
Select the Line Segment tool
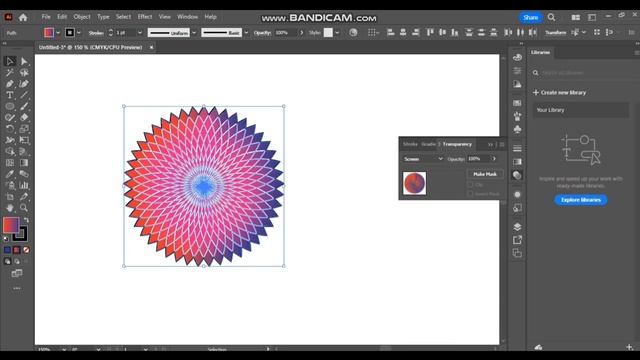[x=24, y=95]
